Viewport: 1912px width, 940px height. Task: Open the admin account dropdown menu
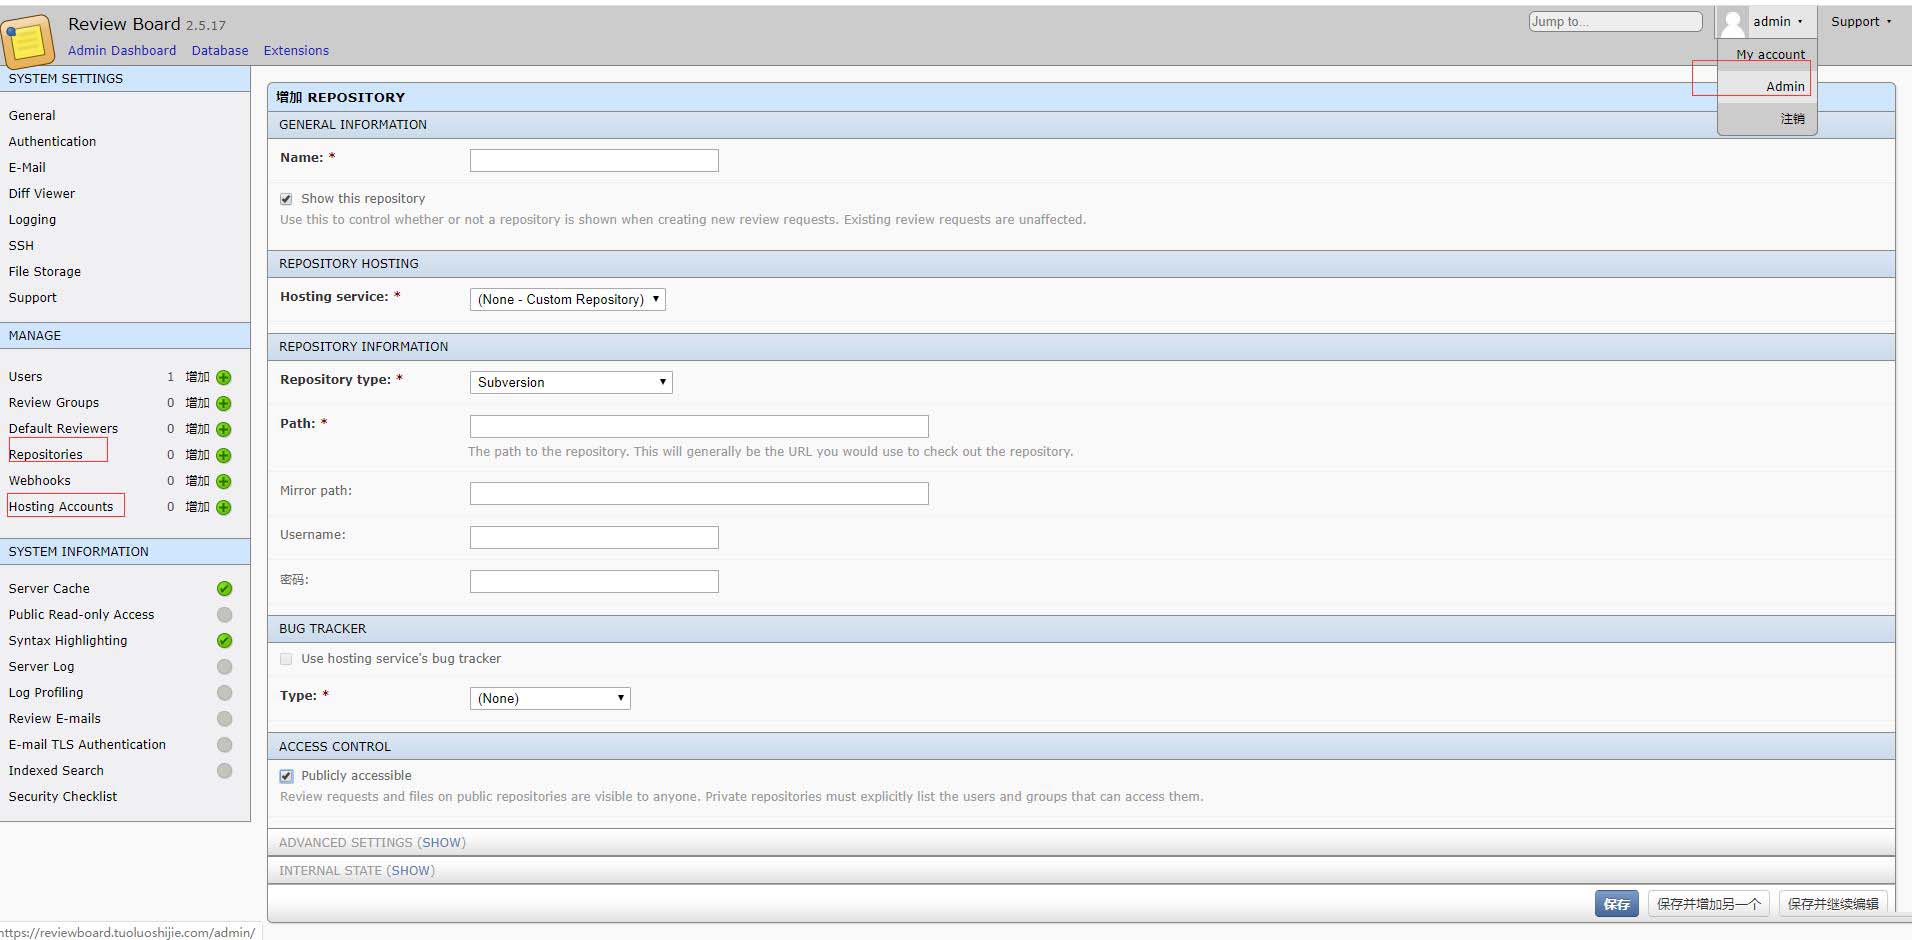coord(1777,22)
